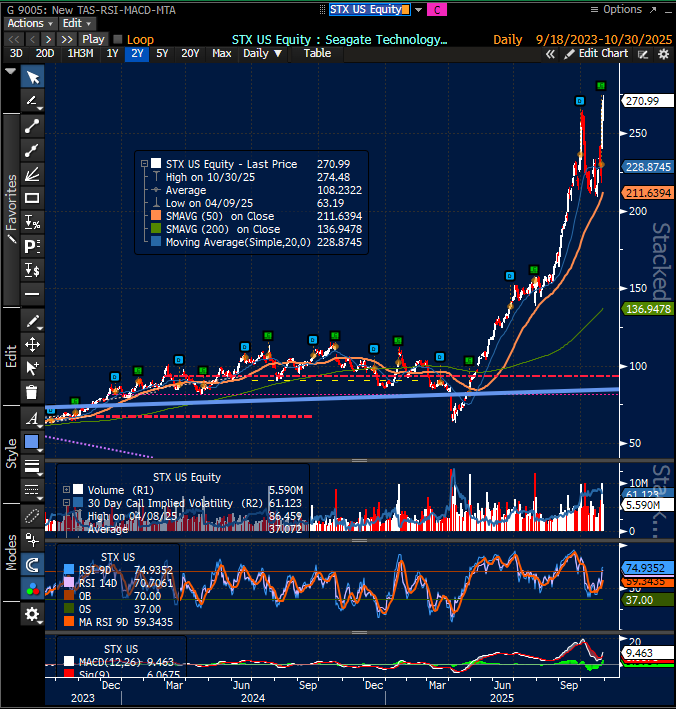The width and height of the screenshot is (676, 709).
Task: Select the horizontal line tool
Action: 33,294
